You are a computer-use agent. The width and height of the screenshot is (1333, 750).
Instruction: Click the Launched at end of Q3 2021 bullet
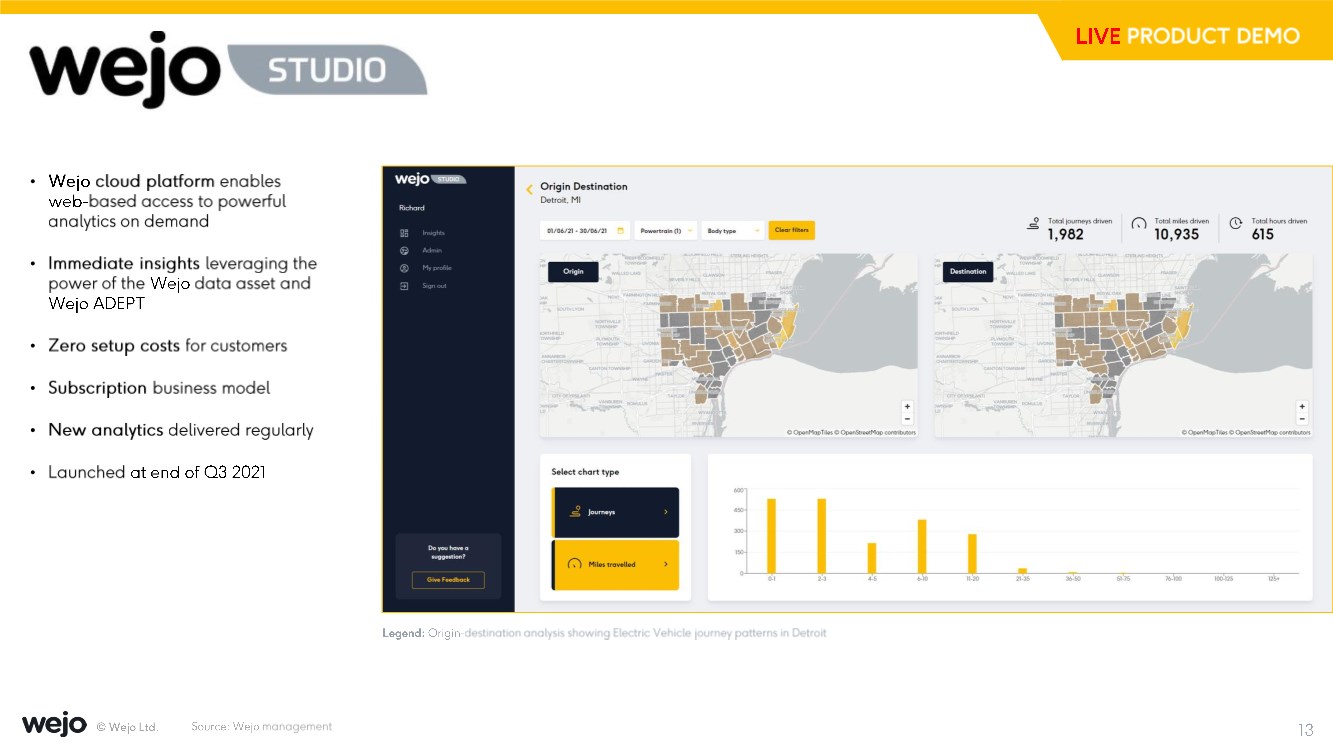coord(157,472)
